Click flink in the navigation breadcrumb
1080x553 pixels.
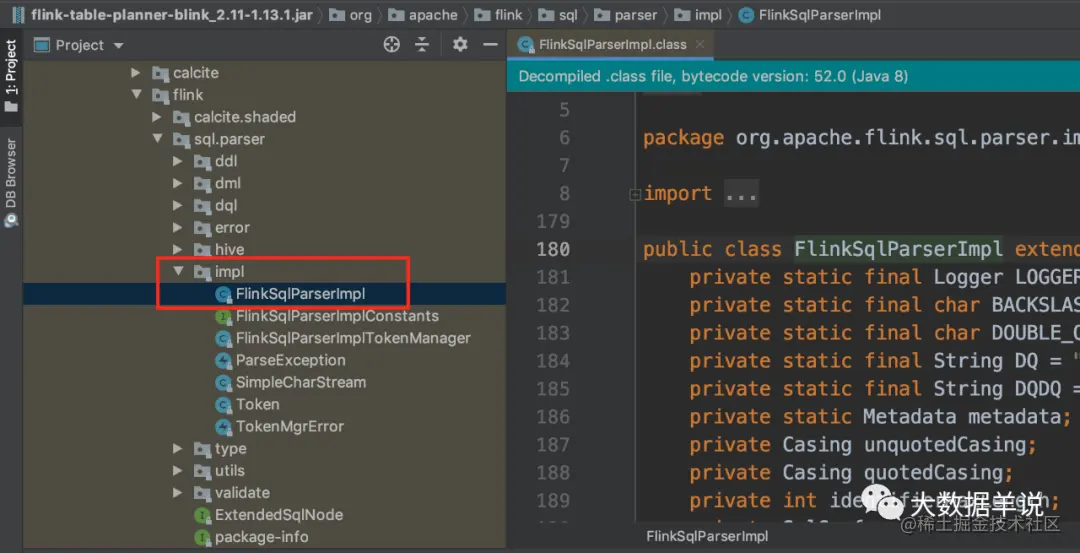pyautogui.click(x=508, y=14)
